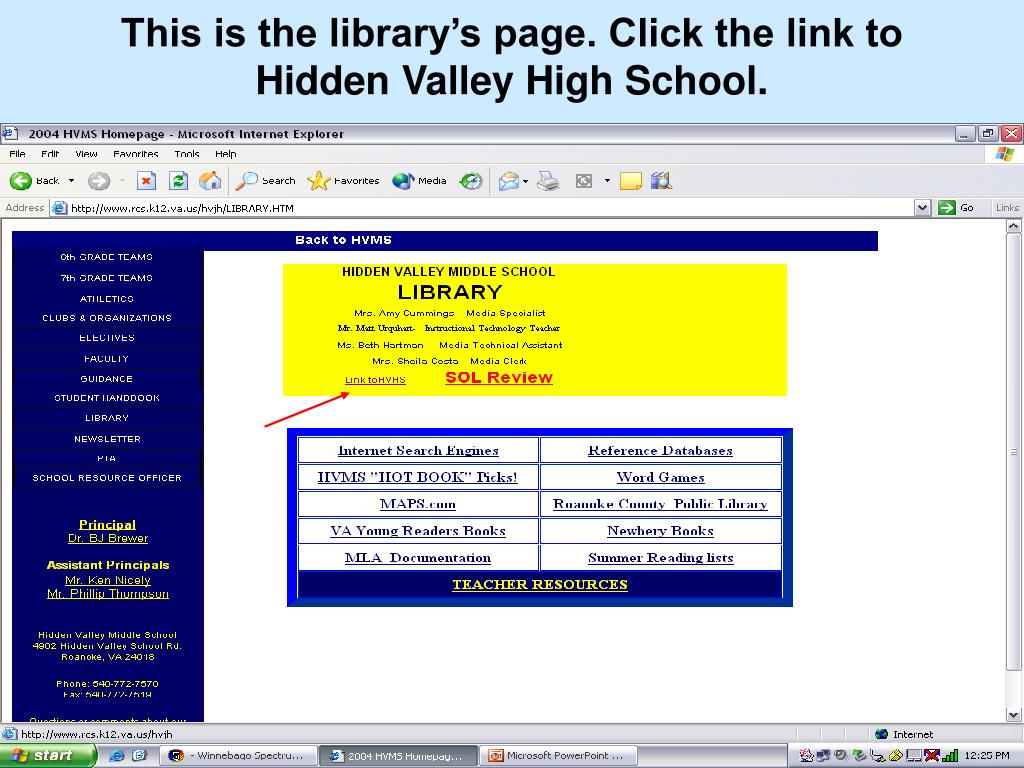Image resolution: width=1024 pixels, height=768 pixels.
Task: Click the Research icon next to the note icon
Action: [661, 181]
